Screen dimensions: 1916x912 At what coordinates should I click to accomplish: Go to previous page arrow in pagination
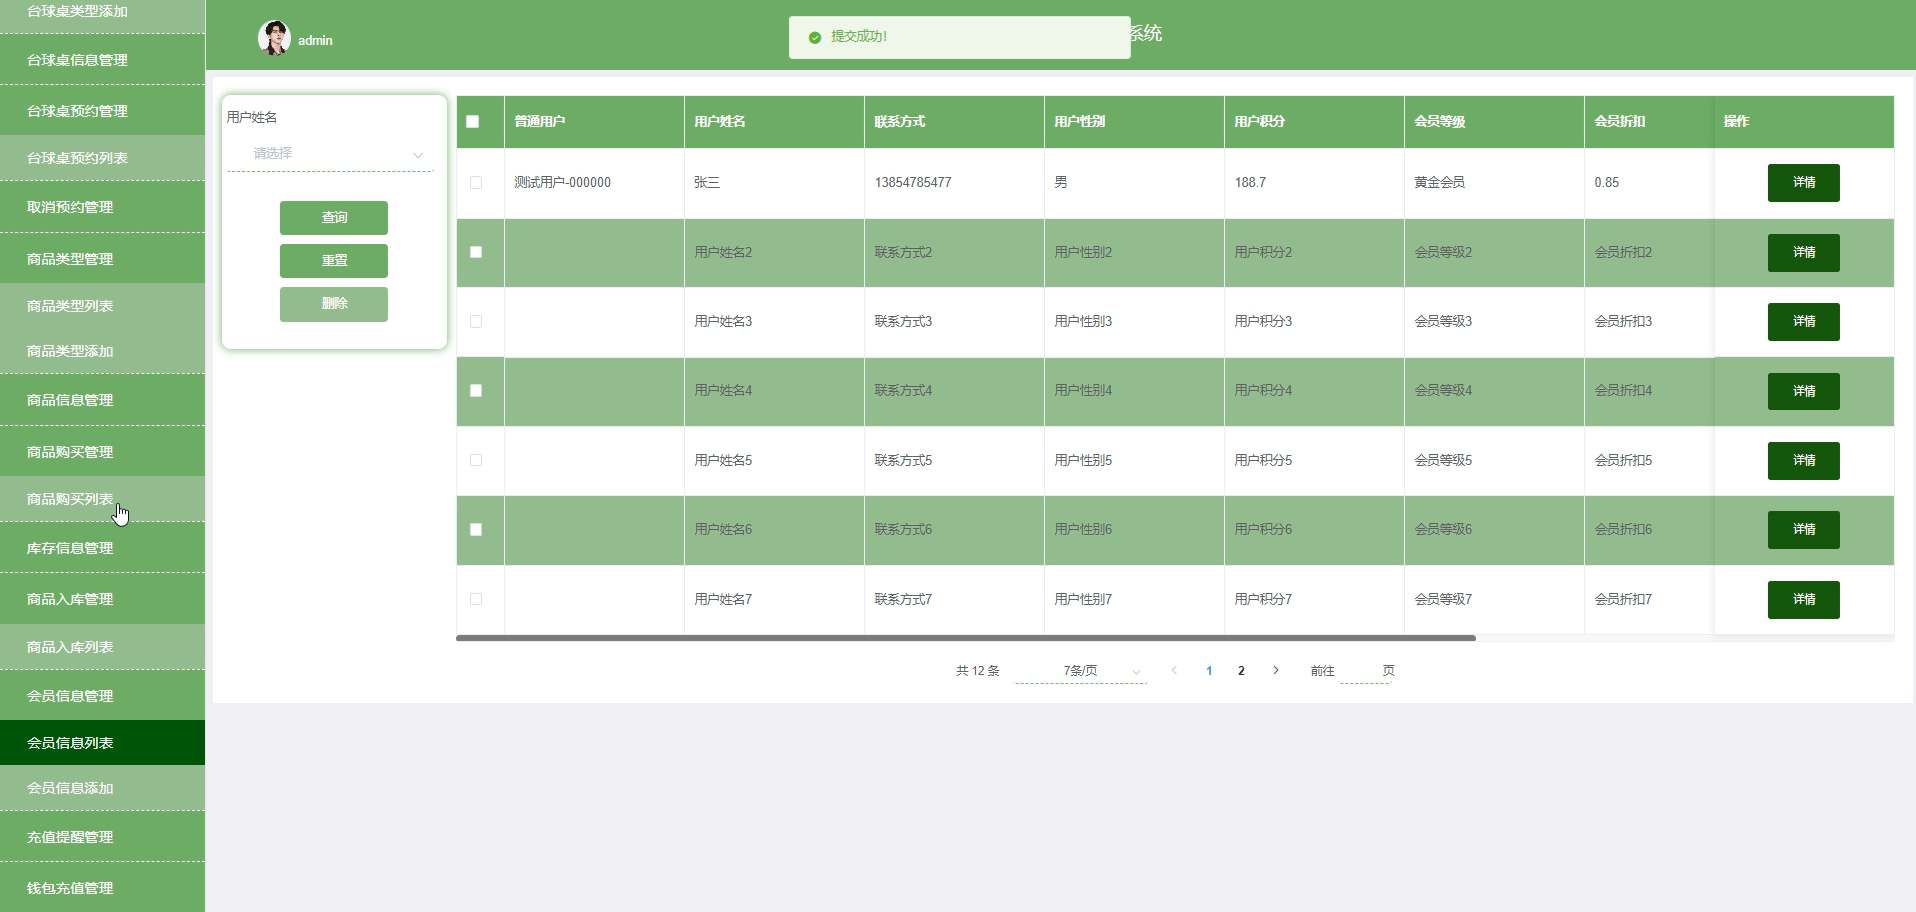1174,670
